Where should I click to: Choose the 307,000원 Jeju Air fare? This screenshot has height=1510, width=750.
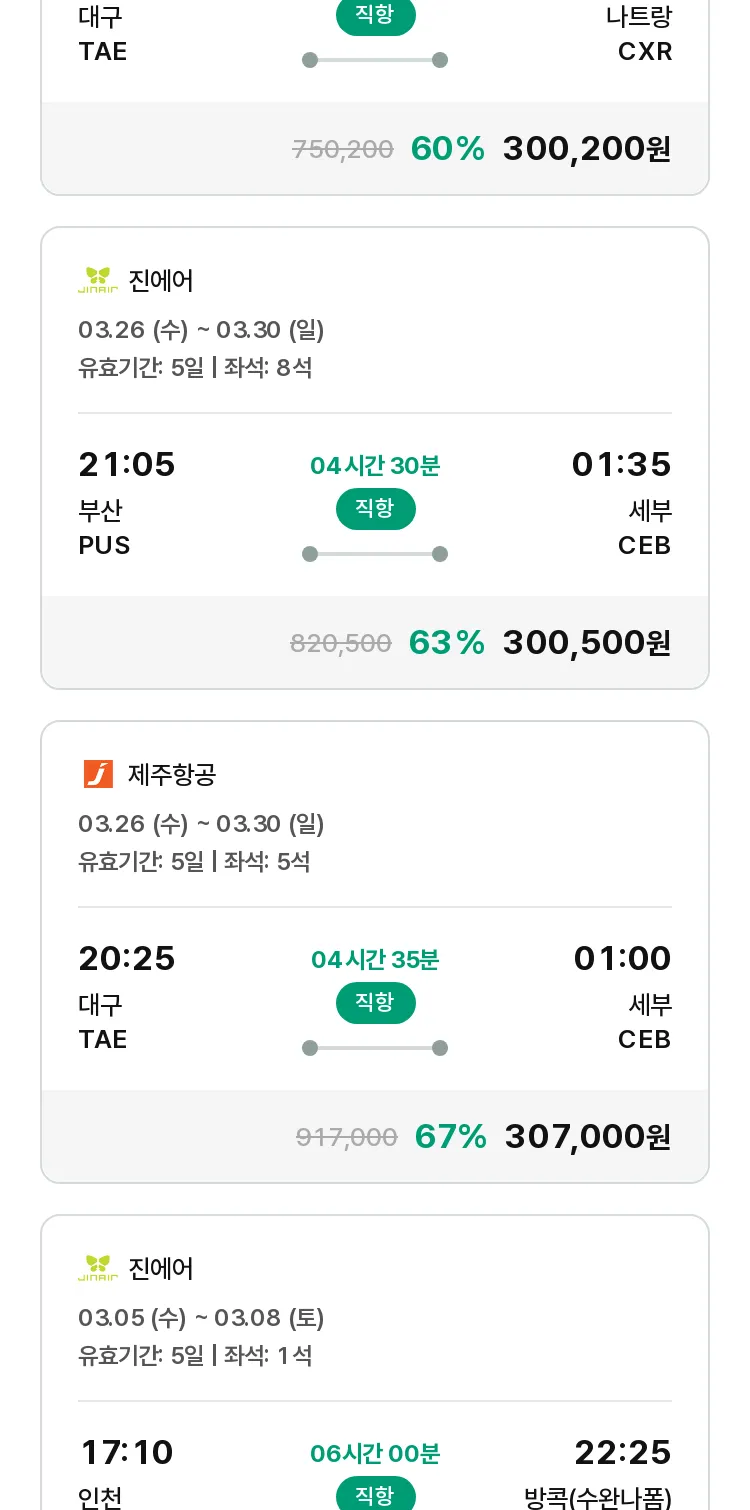(587, 1136)
